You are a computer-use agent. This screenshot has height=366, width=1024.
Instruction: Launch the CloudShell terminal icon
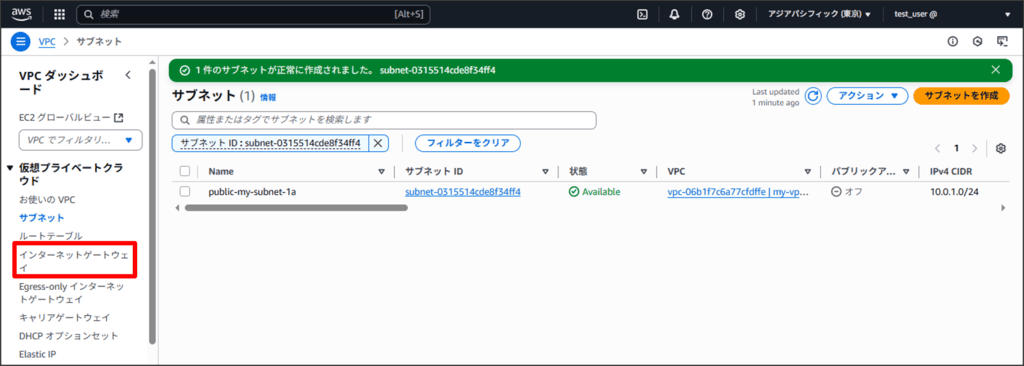(643, 14)
